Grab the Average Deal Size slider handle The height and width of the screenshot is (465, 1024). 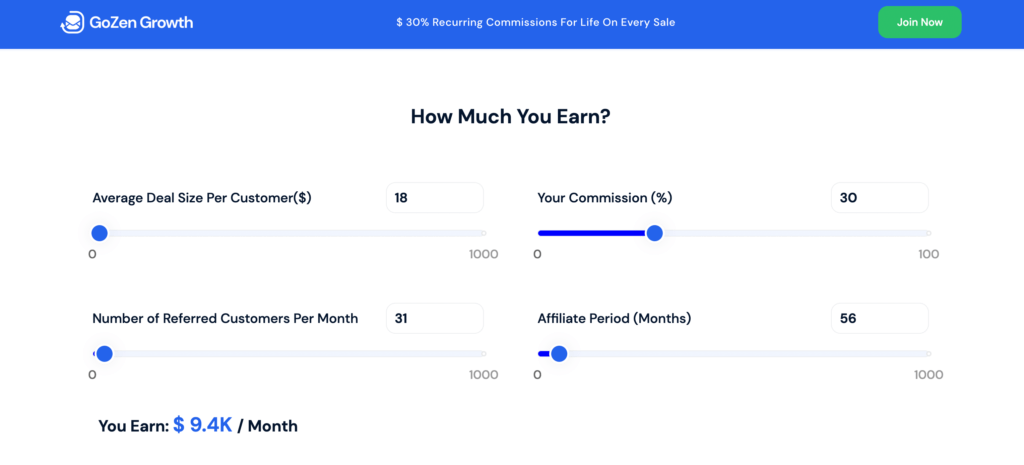point(99,233)
